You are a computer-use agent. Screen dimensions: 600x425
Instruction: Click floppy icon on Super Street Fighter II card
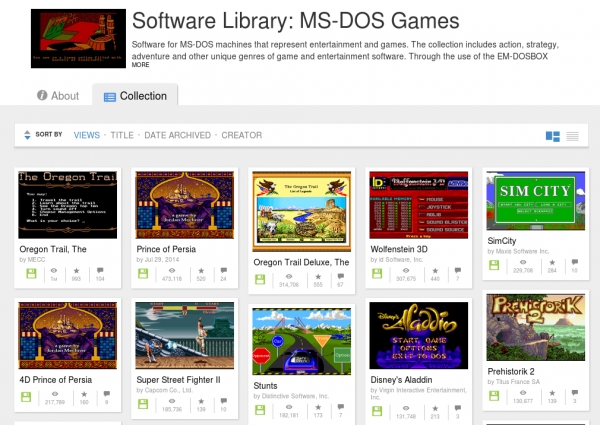pyautogui.click(x=143, y=404)
